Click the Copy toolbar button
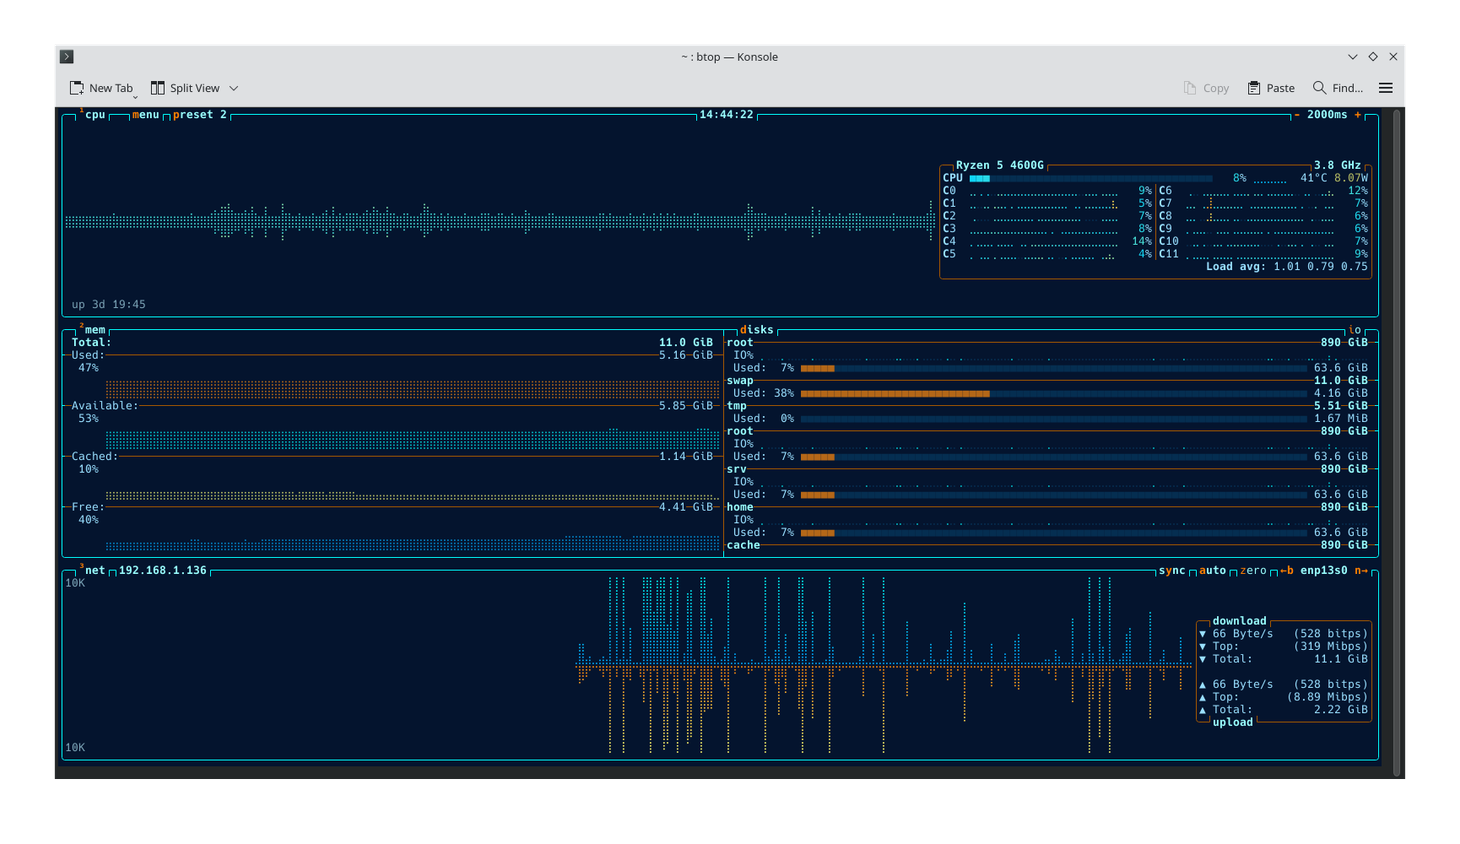Viewport: 1460px width, 844px height. [1206, 88]
